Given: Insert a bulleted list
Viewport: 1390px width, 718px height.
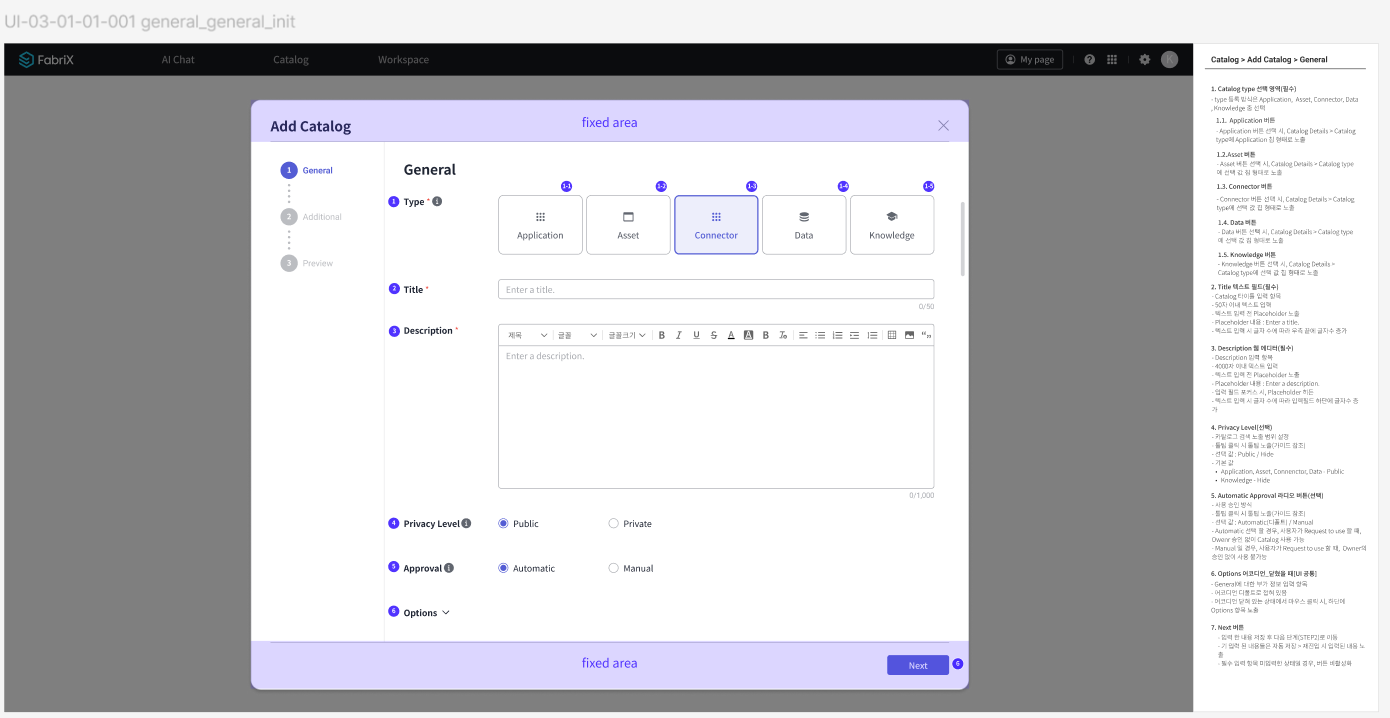Looking at the screenshot, I should [x=820, y=335].
